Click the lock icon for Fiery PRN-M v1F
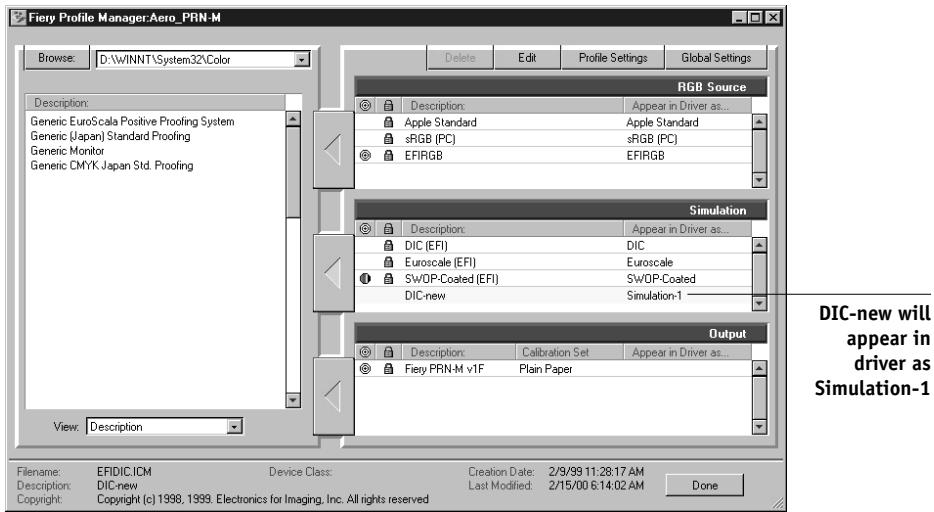Image resolution: width=934 pixels, height=512 pixels. coord(388,369)
